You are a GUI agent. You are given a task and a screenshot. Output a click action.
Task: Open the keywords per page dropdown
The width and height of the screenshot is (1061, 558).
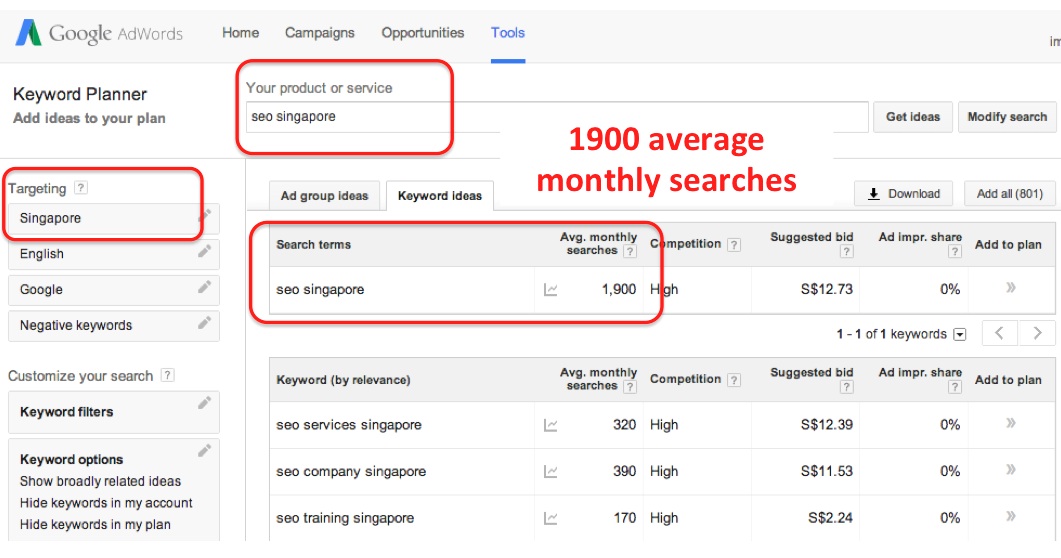coord(960,334)
